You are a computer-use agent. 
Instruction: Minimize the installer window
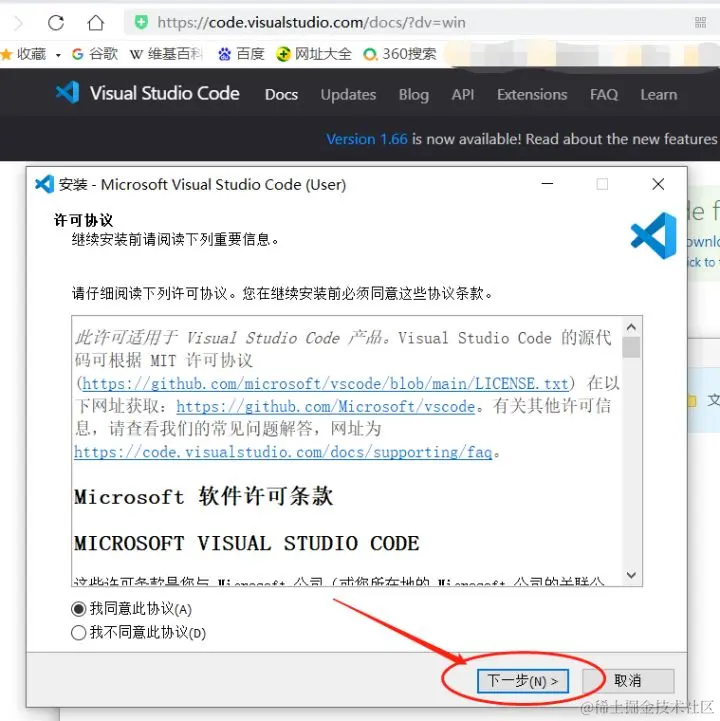coord(547,184)
